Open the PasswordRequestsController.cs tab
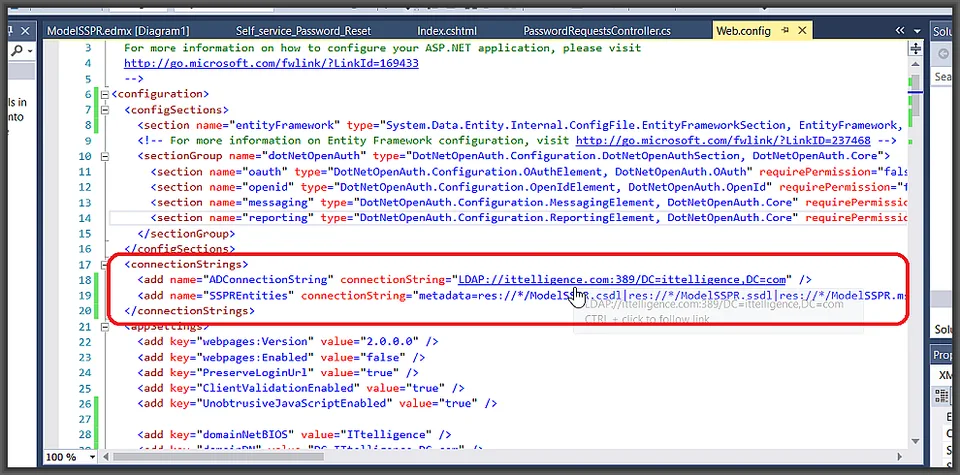The image size is (960, 475). coord(597,31)
